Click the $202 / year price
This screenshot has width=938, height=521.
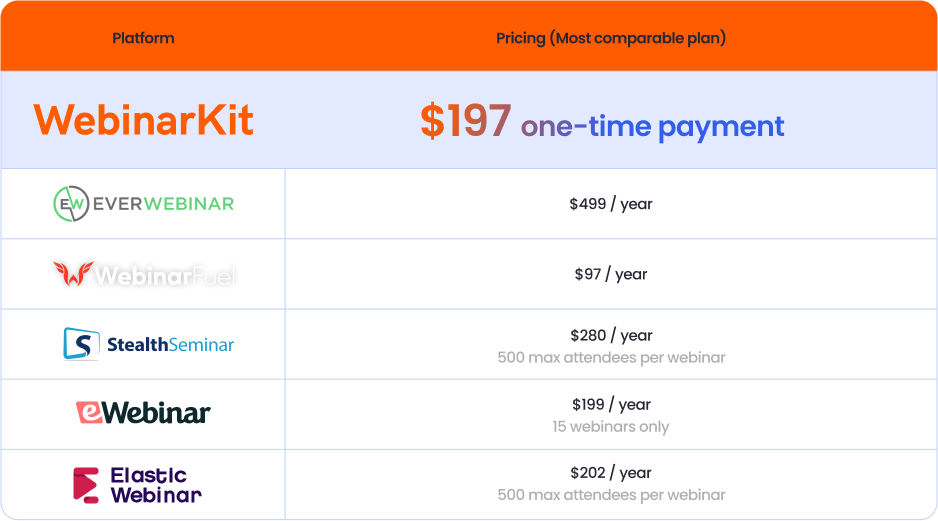611,473
